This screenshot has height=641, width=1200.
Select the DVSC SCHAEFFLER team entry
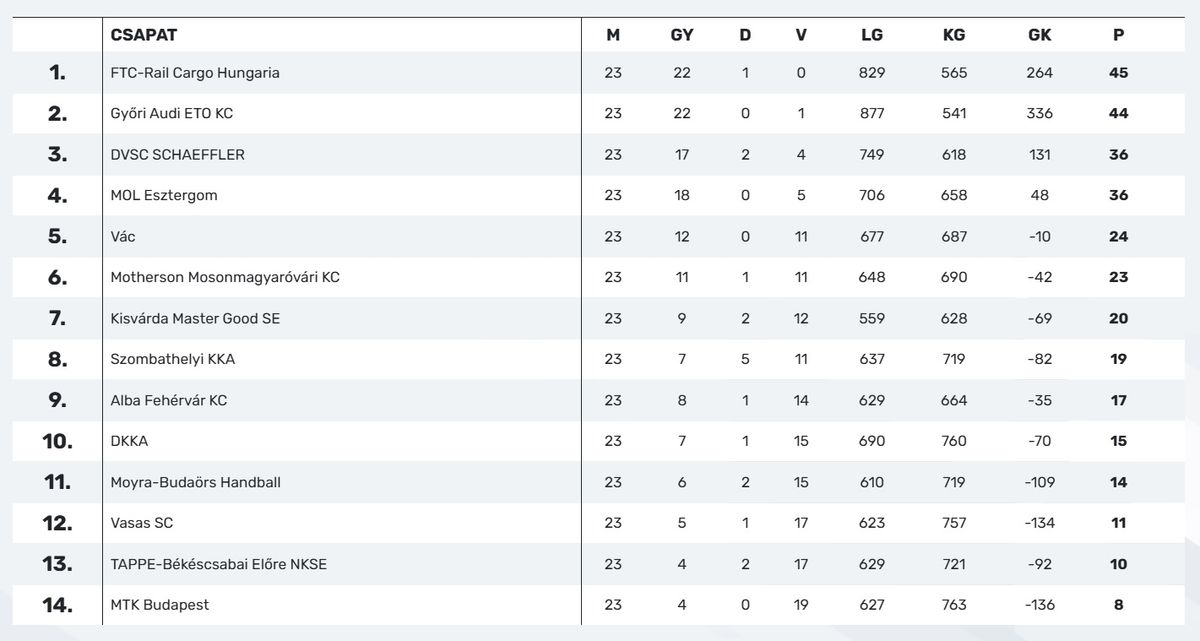click(177, 155)
